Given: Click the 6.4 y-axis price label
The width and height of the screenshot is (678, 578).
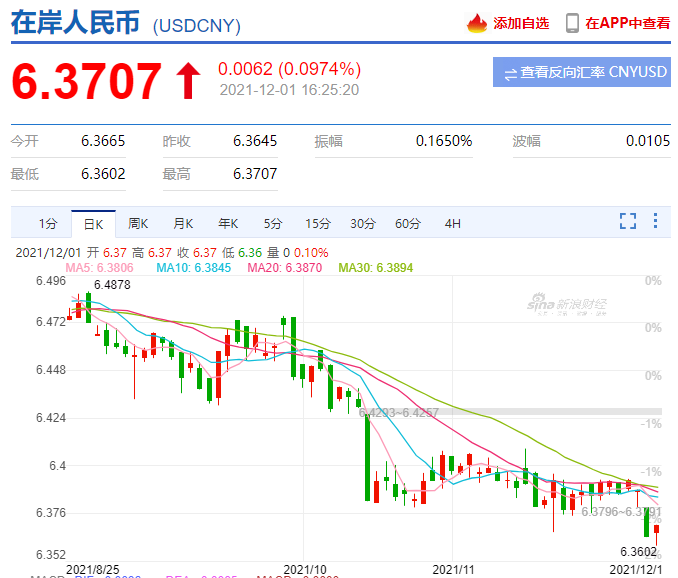Looking at the screenshot, I should (x=58, y=466).
